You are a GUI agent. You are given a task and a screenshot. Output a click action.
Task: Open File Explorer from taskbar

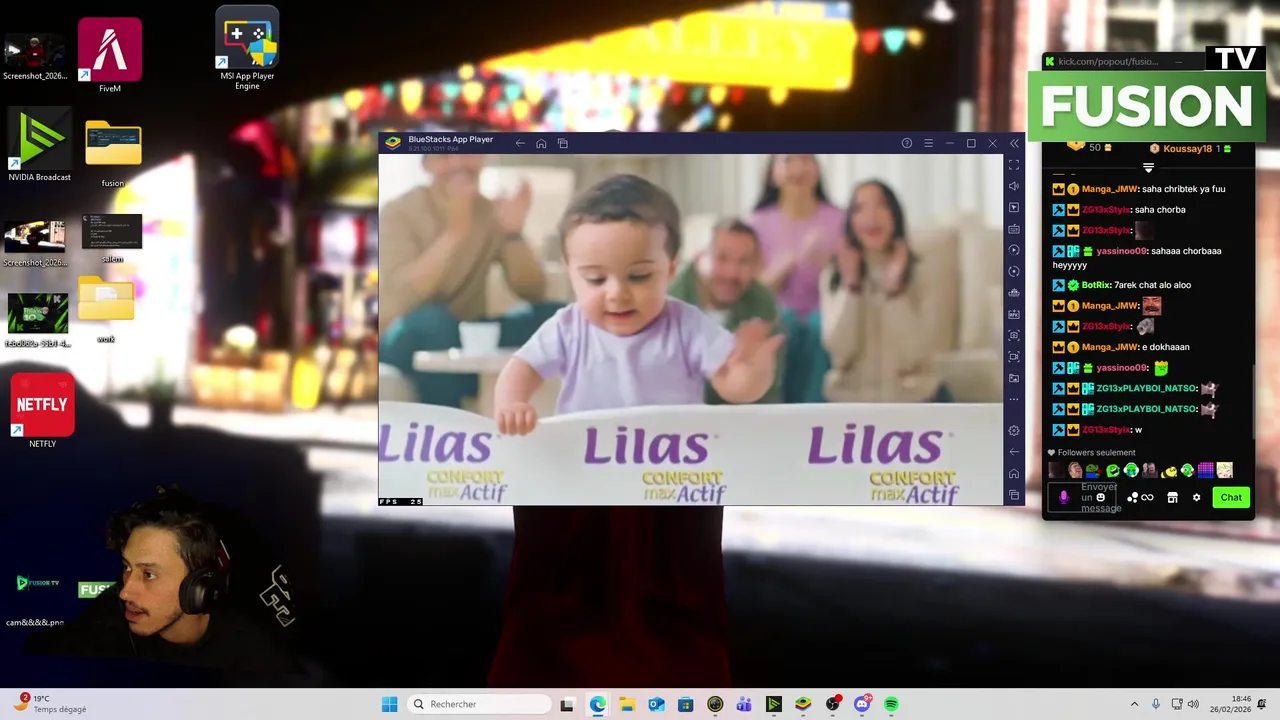[626, 704]
